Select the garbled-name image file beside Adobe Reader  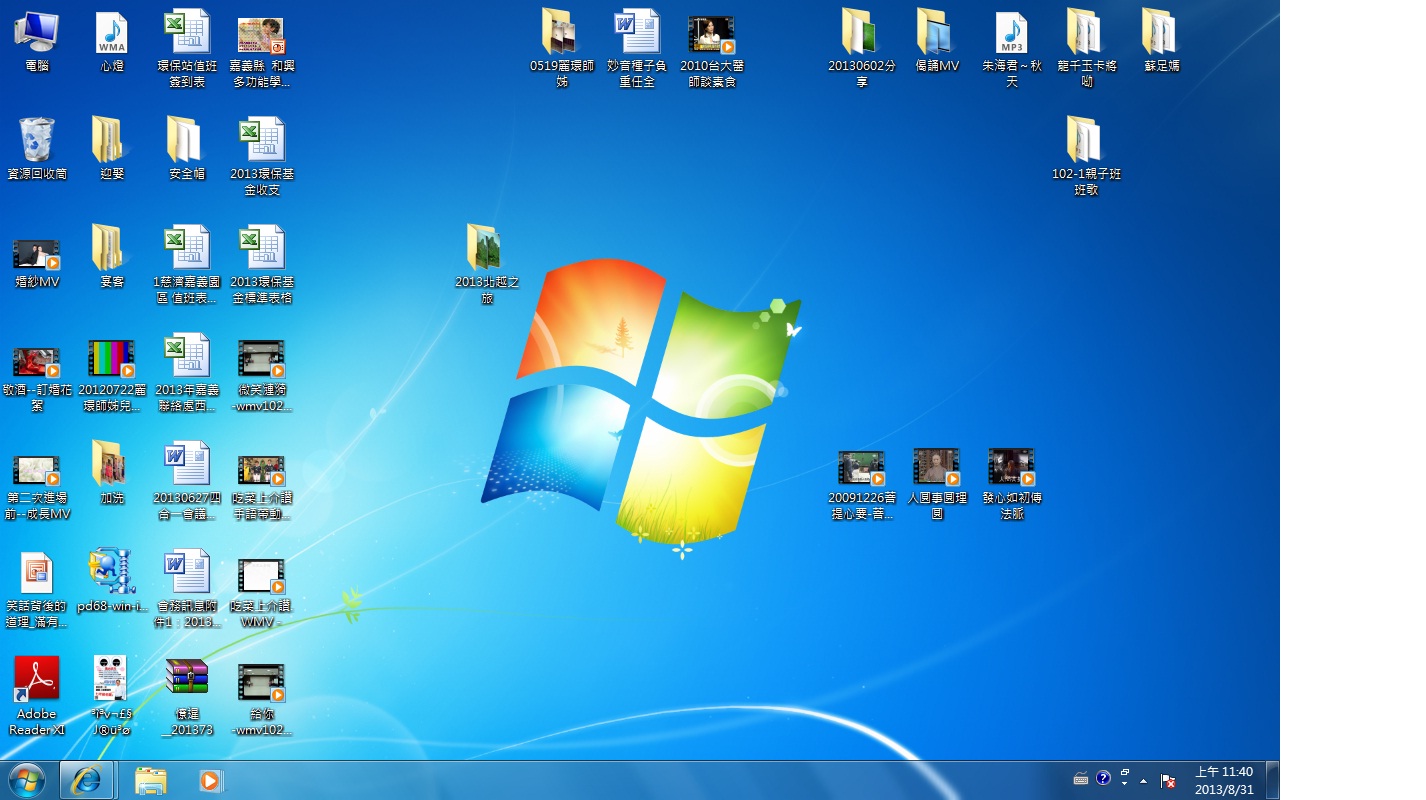tap(112, 696)
